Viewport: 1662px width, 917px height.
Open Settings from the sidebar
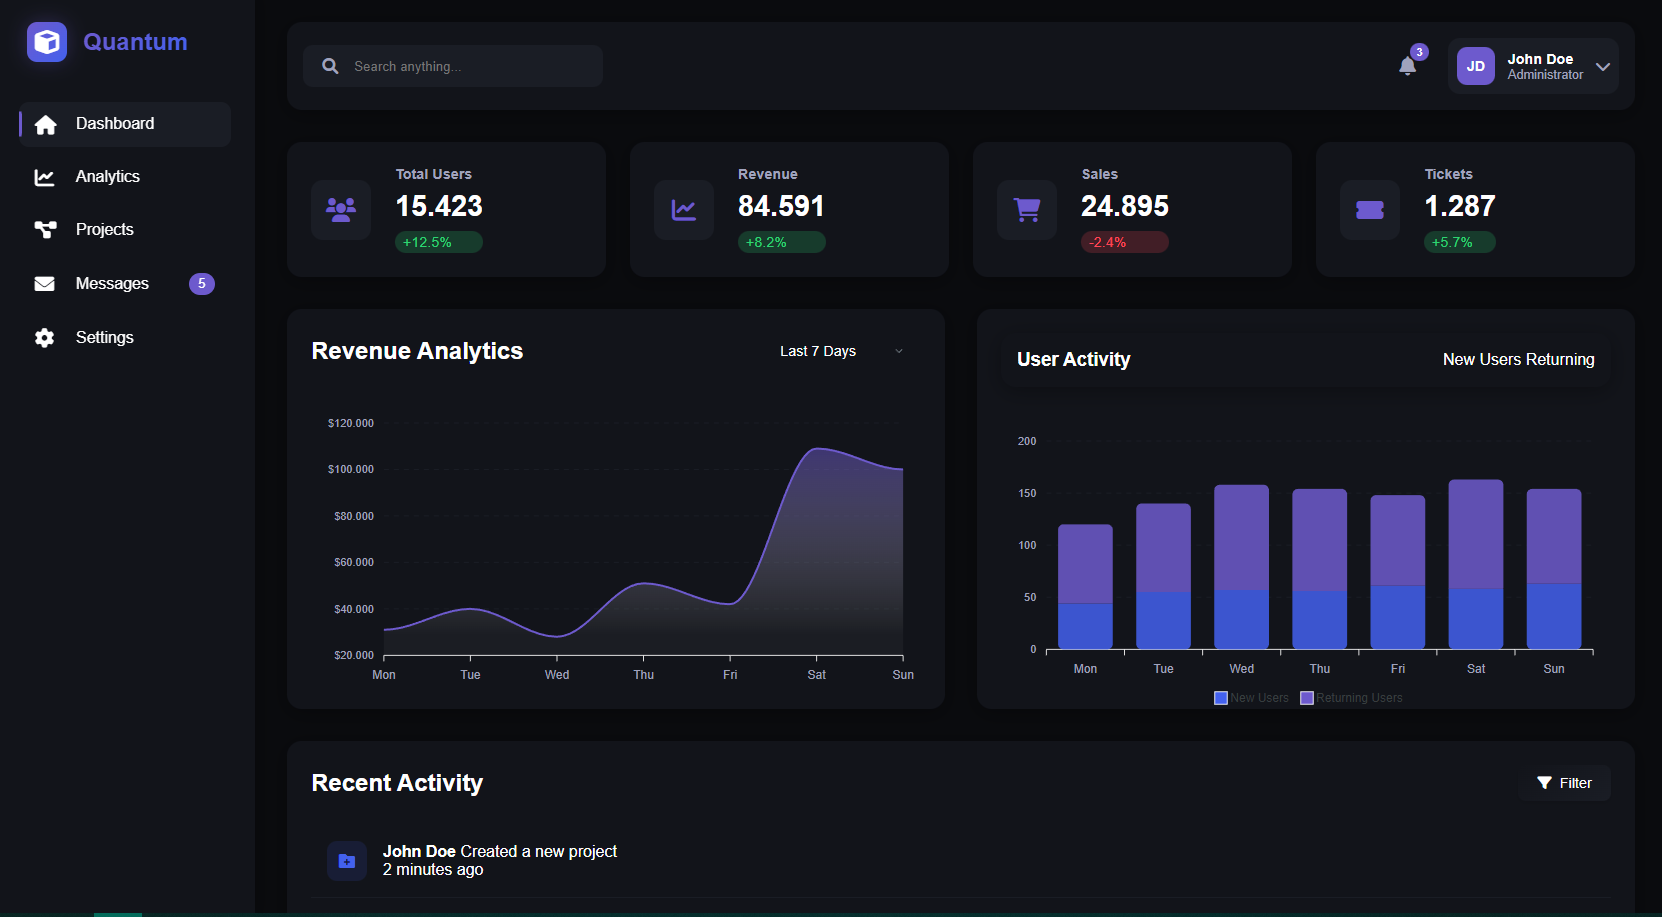click(x=104, y=338)
